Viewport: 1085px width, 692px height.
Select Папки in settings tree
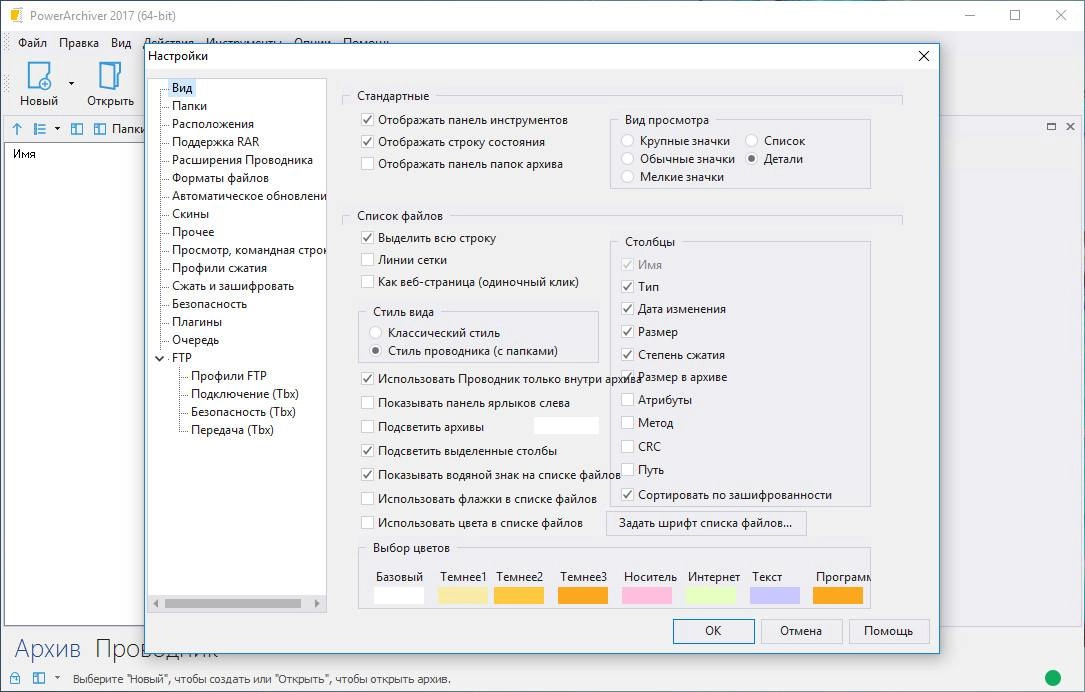[x=189, y=106]
